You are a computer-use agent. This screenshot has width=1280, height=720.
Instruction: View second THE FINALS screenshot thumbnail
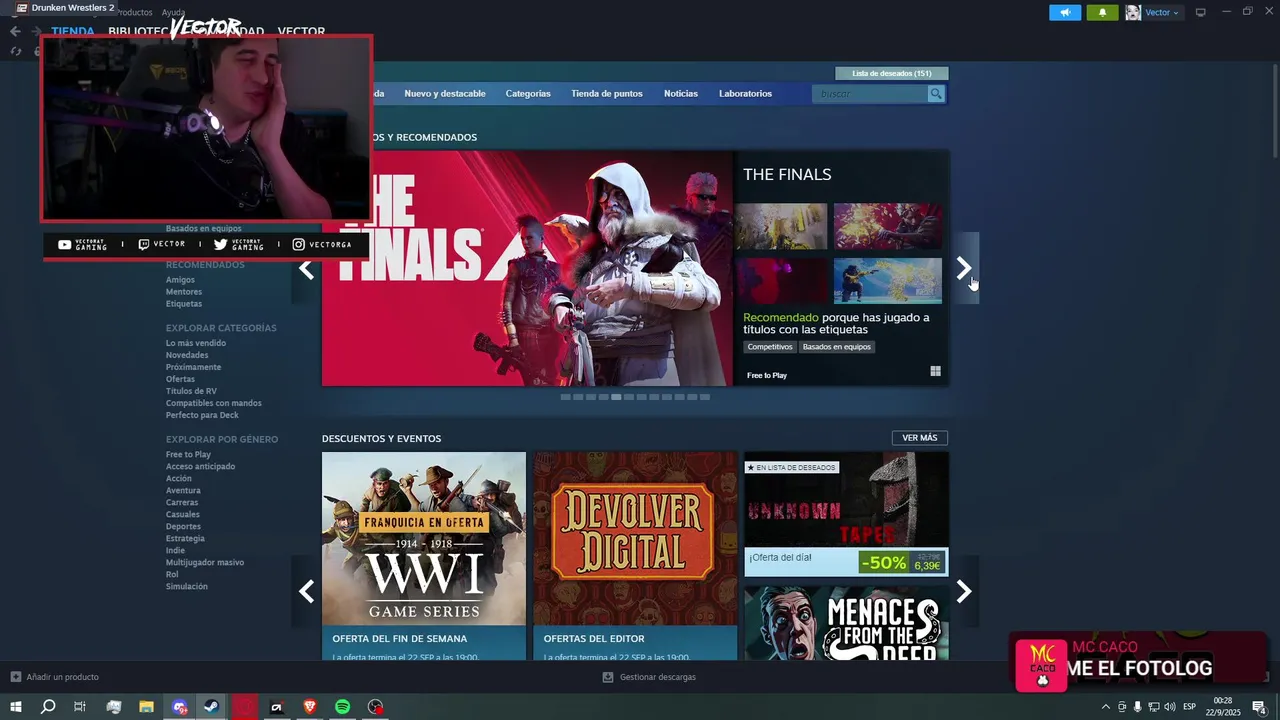pyautogui.click(x=888, y=226)
